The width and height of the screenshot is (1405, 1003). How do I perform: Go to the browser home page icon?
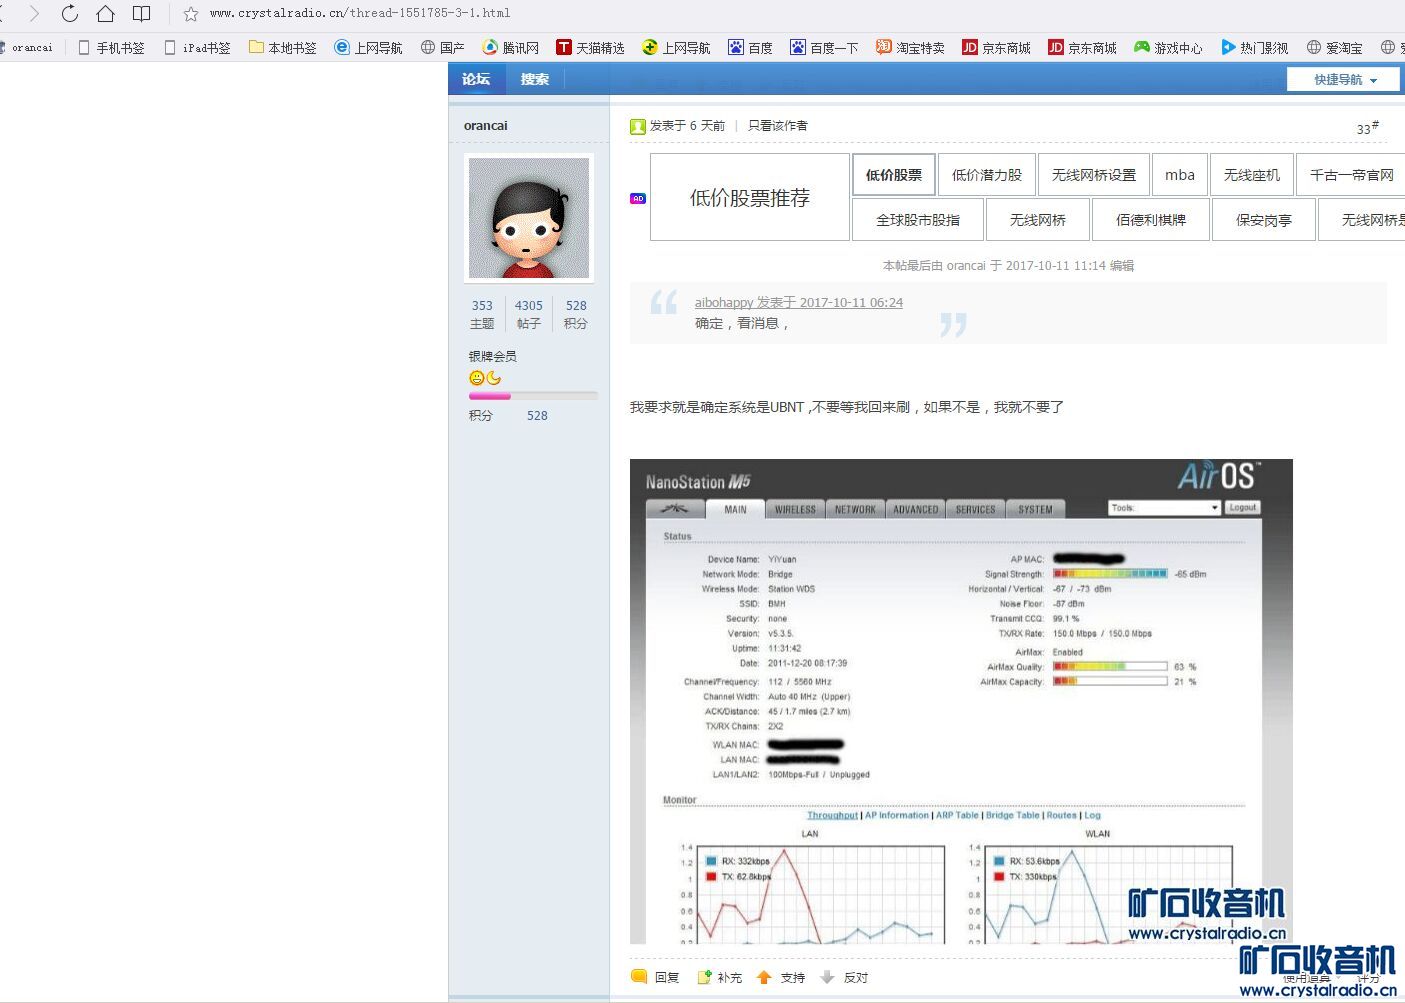[105, 14]
